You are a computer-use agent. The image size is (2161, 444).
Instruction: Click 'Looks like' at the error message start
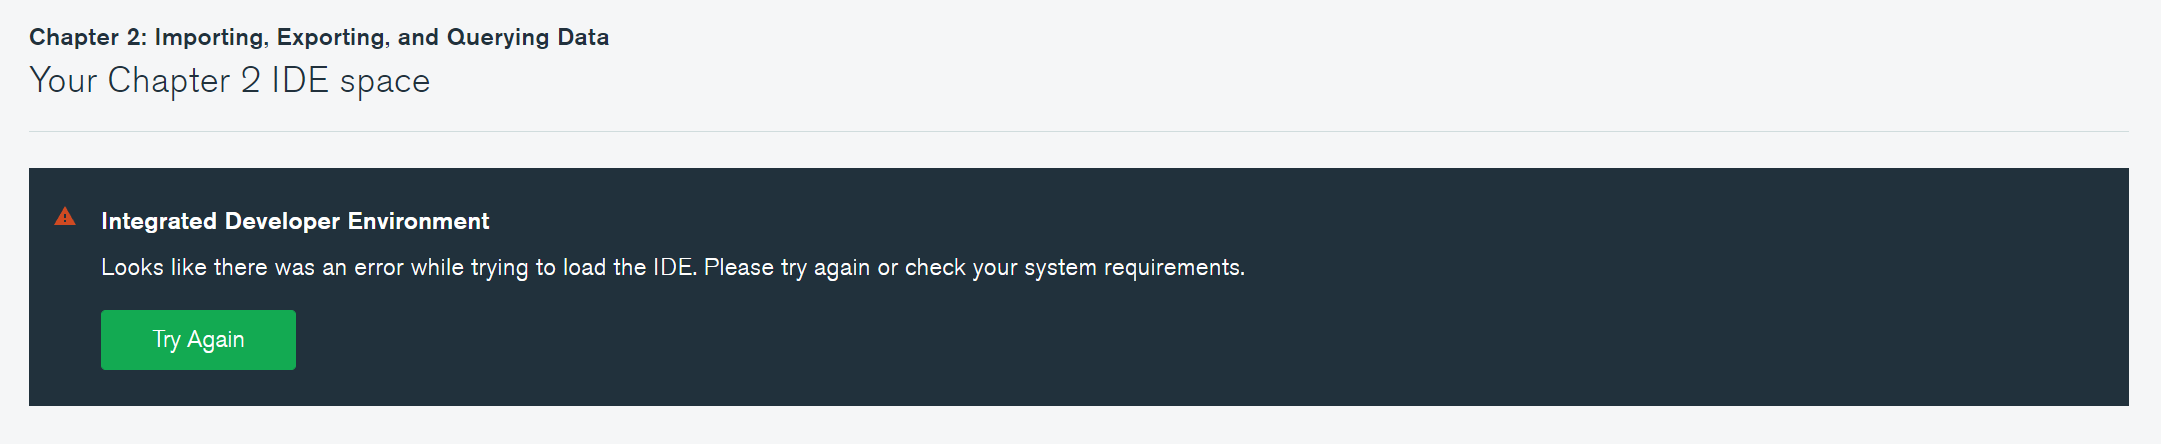tap(132, 268)
